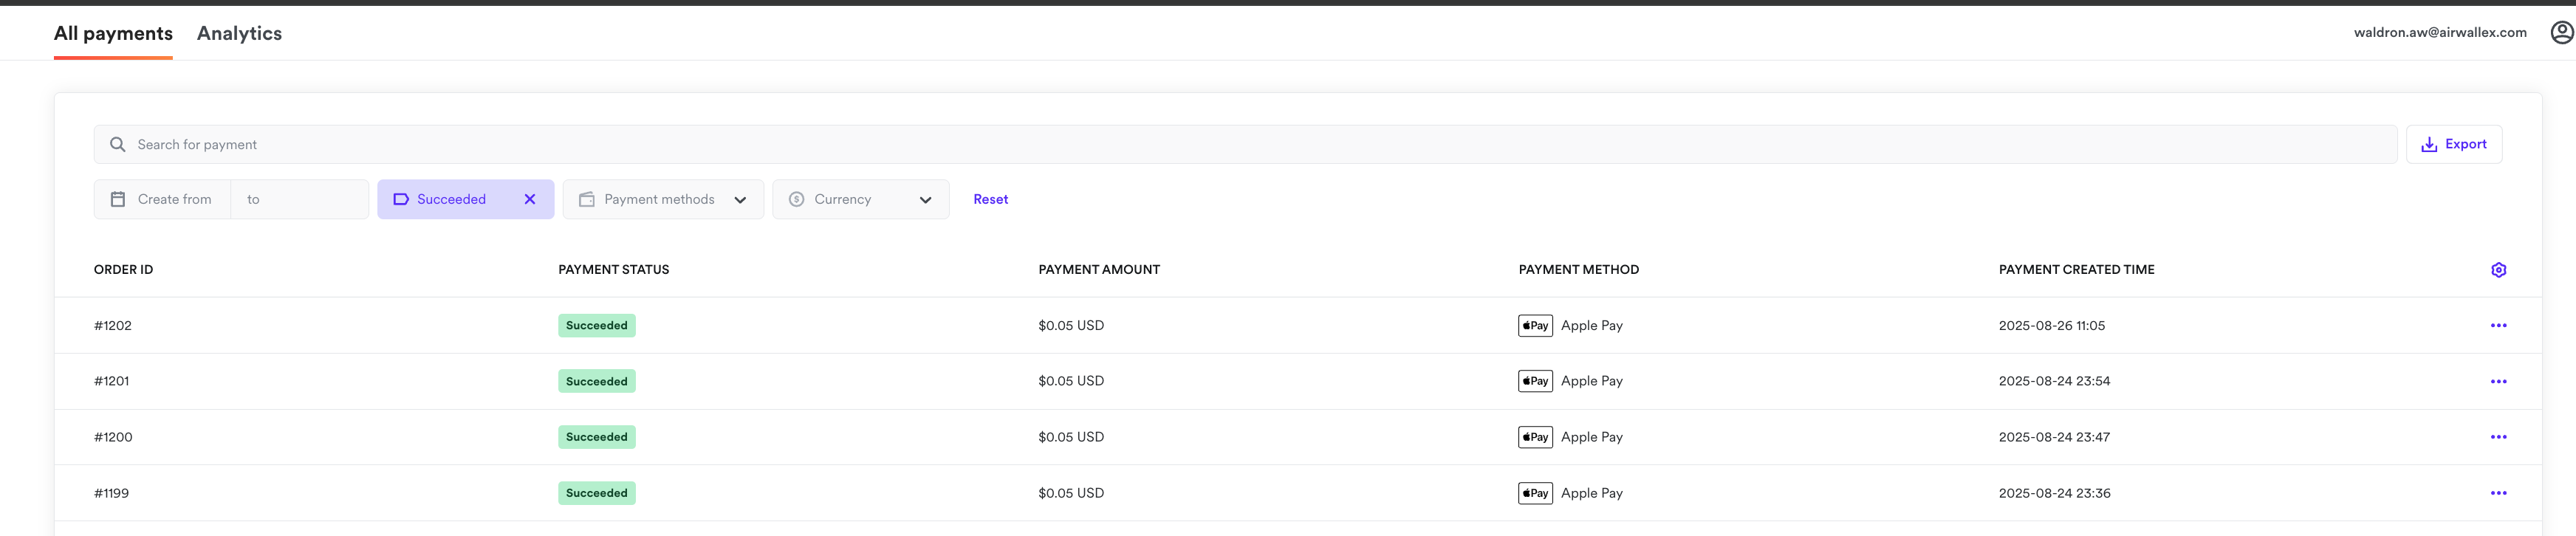
Task: Click the download icon inside the Export button
Action: tap(2428, 144)
